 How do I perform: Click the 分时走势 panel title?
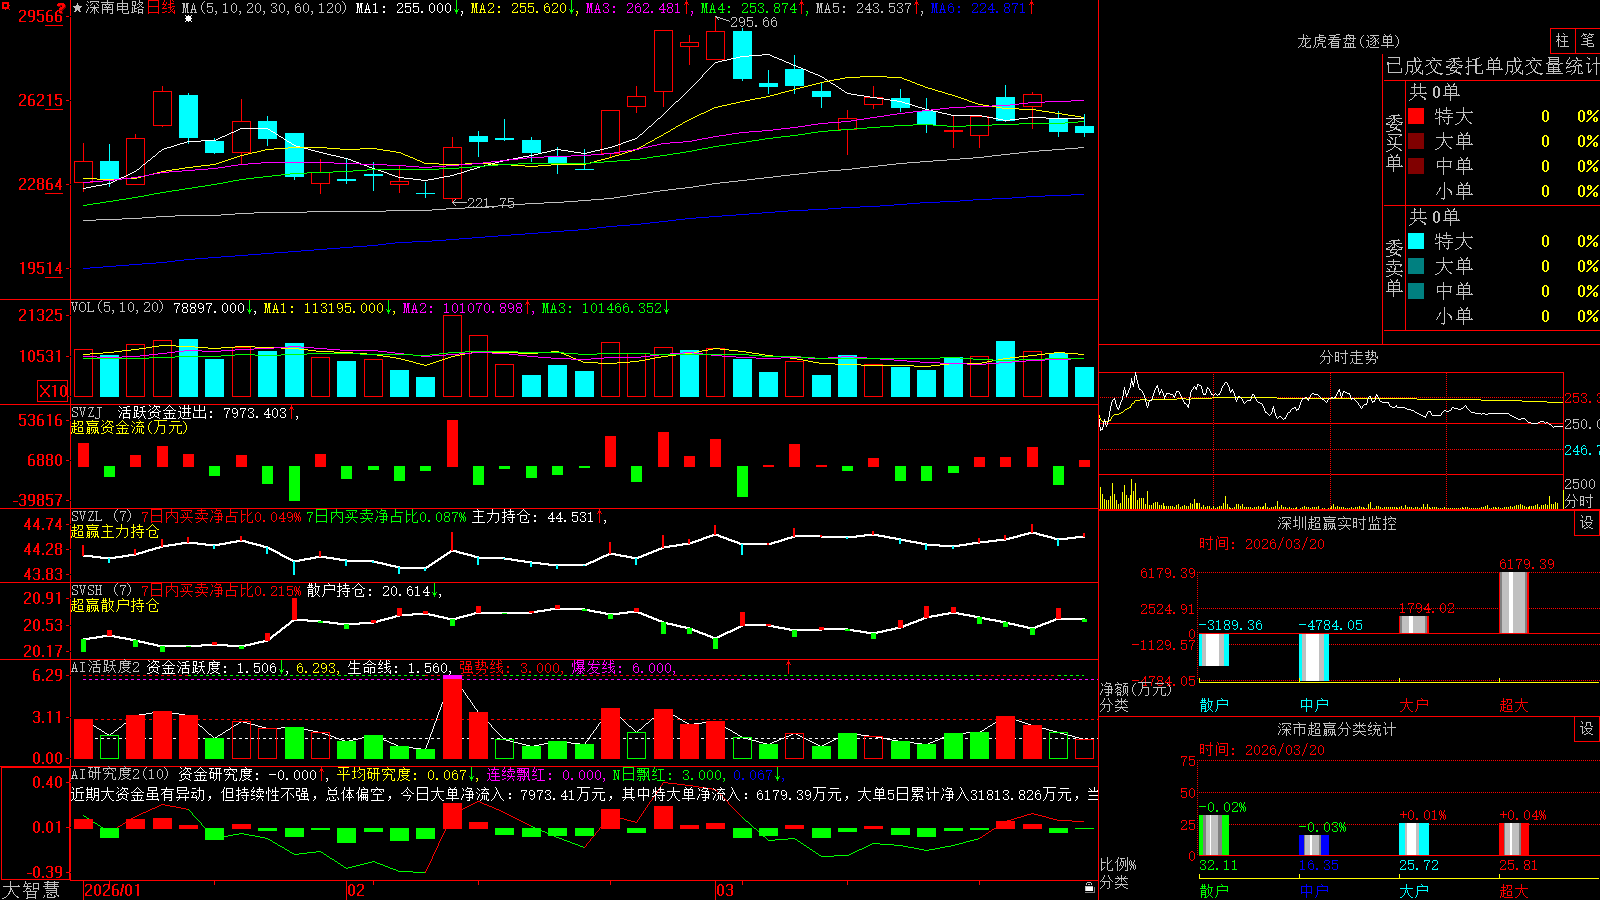tap(1348, 357)
